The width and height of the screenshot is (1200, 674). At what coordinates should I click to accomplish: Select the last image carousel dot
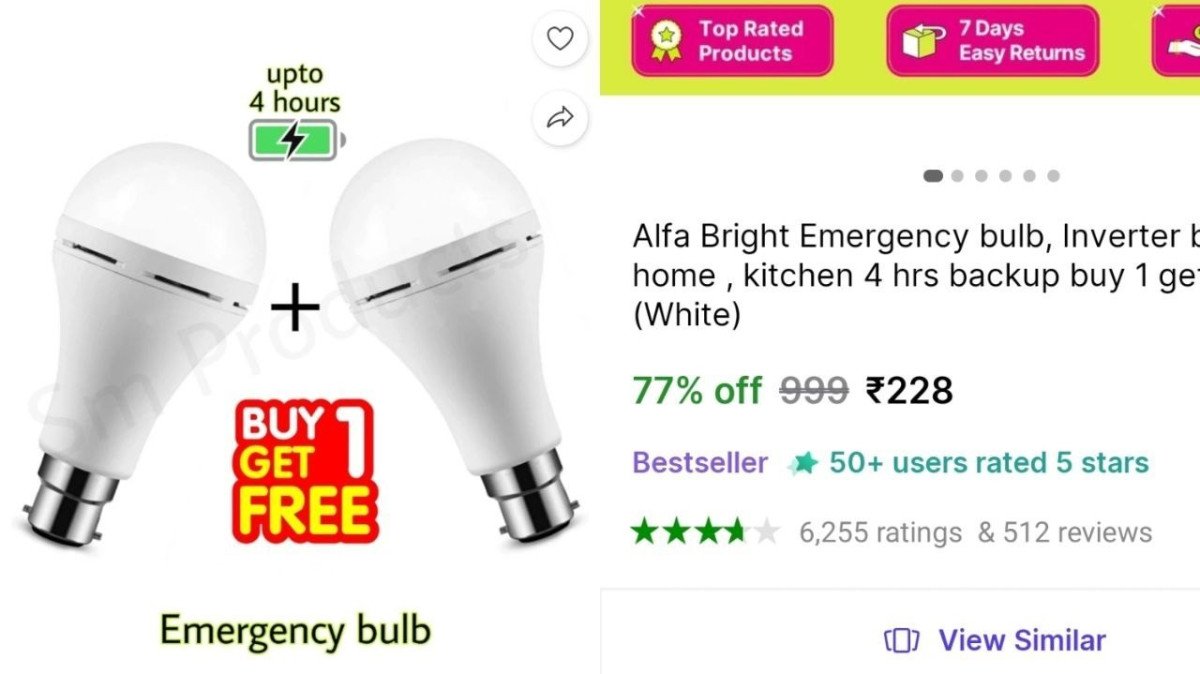click(1053, 176)
